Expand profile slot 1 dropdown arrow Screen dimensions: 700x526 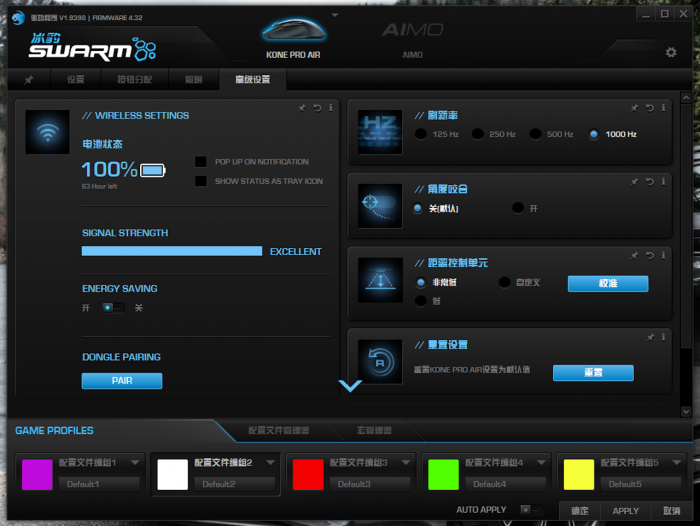(x=135, y=463)
